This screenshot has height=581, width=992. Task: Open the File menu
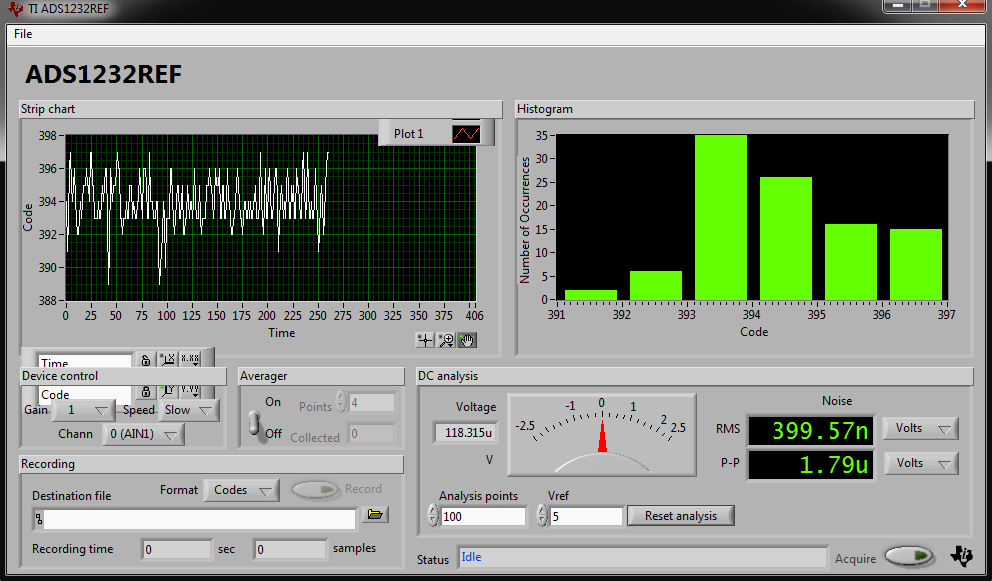pyautogui.click(x=23, y=34)
